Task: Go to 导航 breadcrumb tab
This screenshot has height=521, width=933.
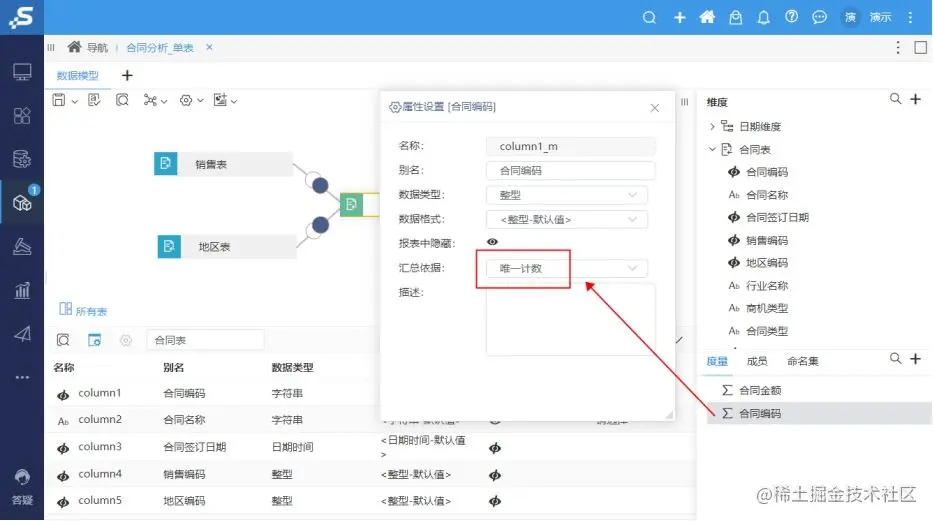Action: click(87, 47)
